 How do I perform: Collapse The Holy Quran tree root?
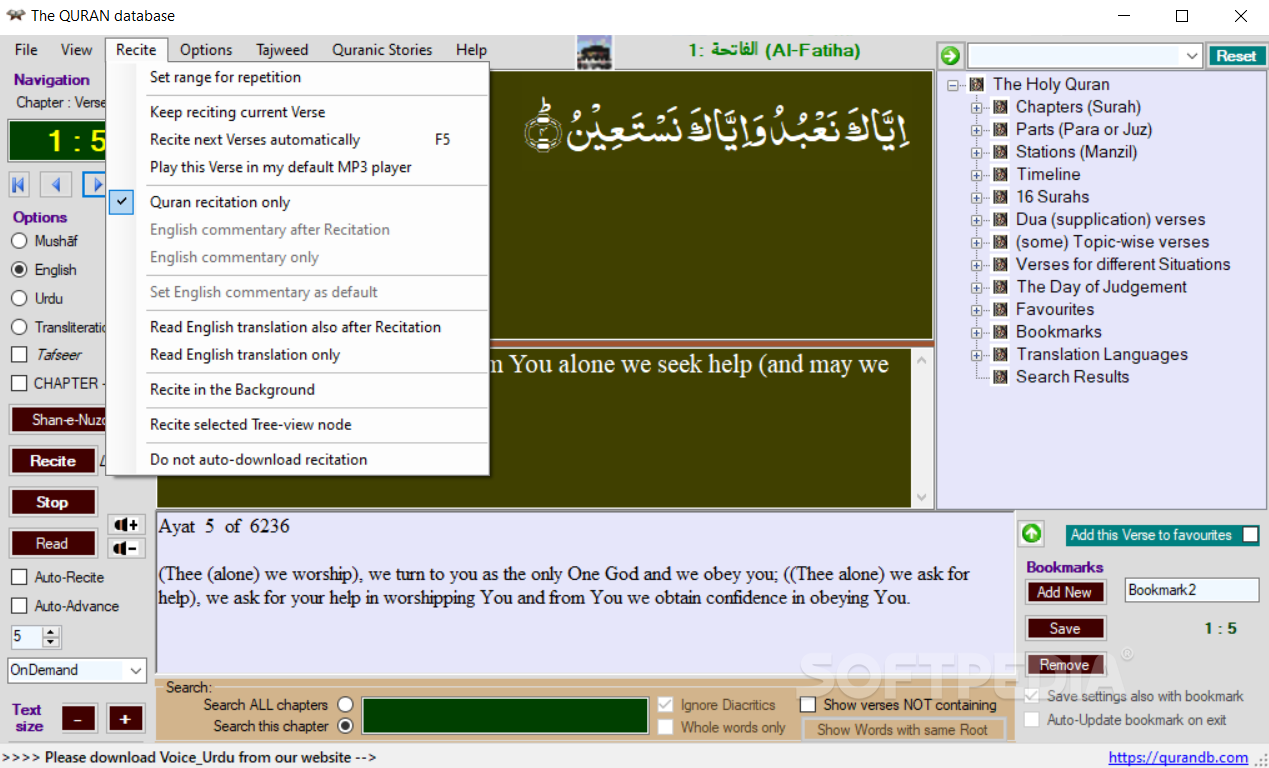pos(953,85)
